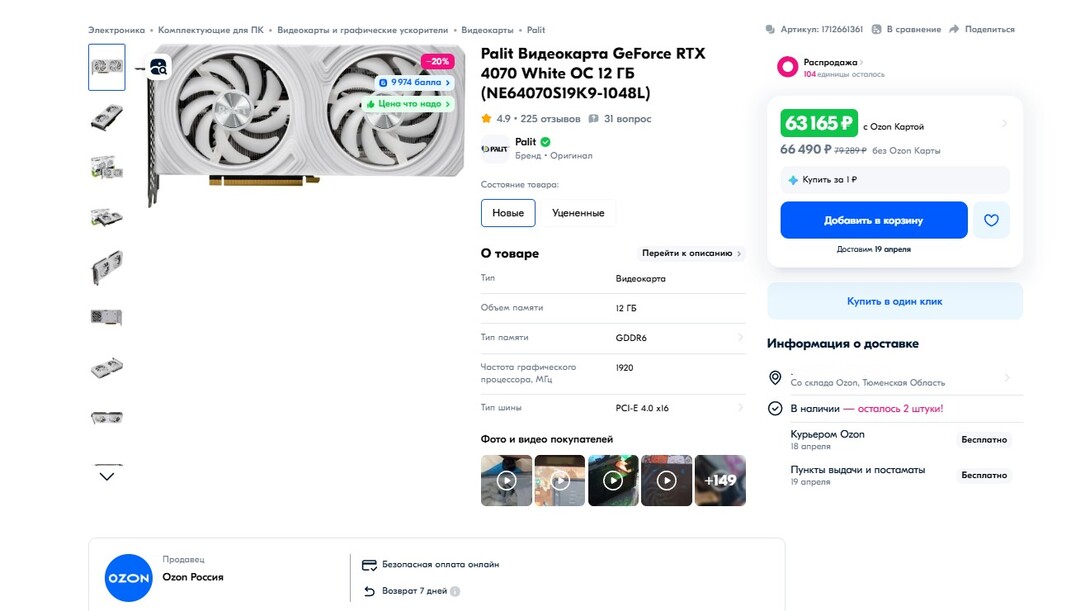This screenshot has width=1090, height=611.
Task: Select the Уцененные condition option
Action: coord(578,213)
